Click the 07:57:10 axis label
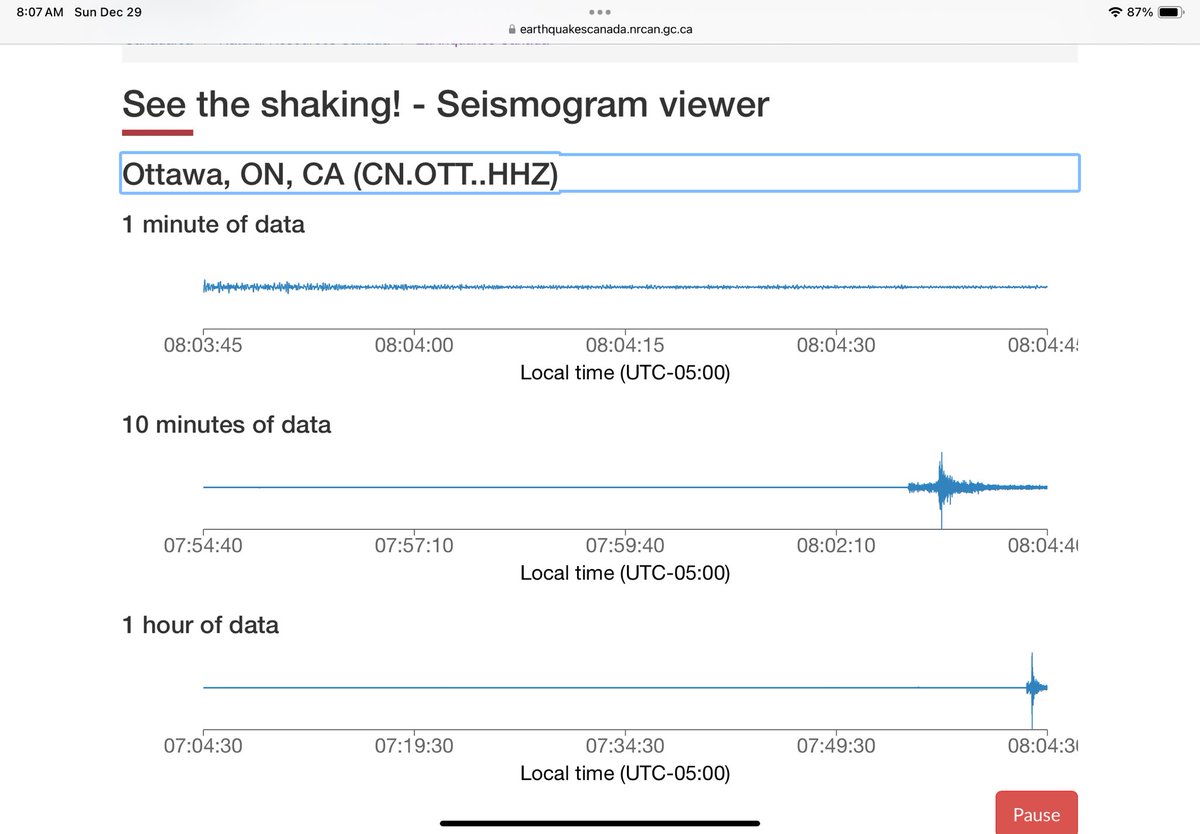This screenshot has height=834, width=1200. click(x=414, y=545)
